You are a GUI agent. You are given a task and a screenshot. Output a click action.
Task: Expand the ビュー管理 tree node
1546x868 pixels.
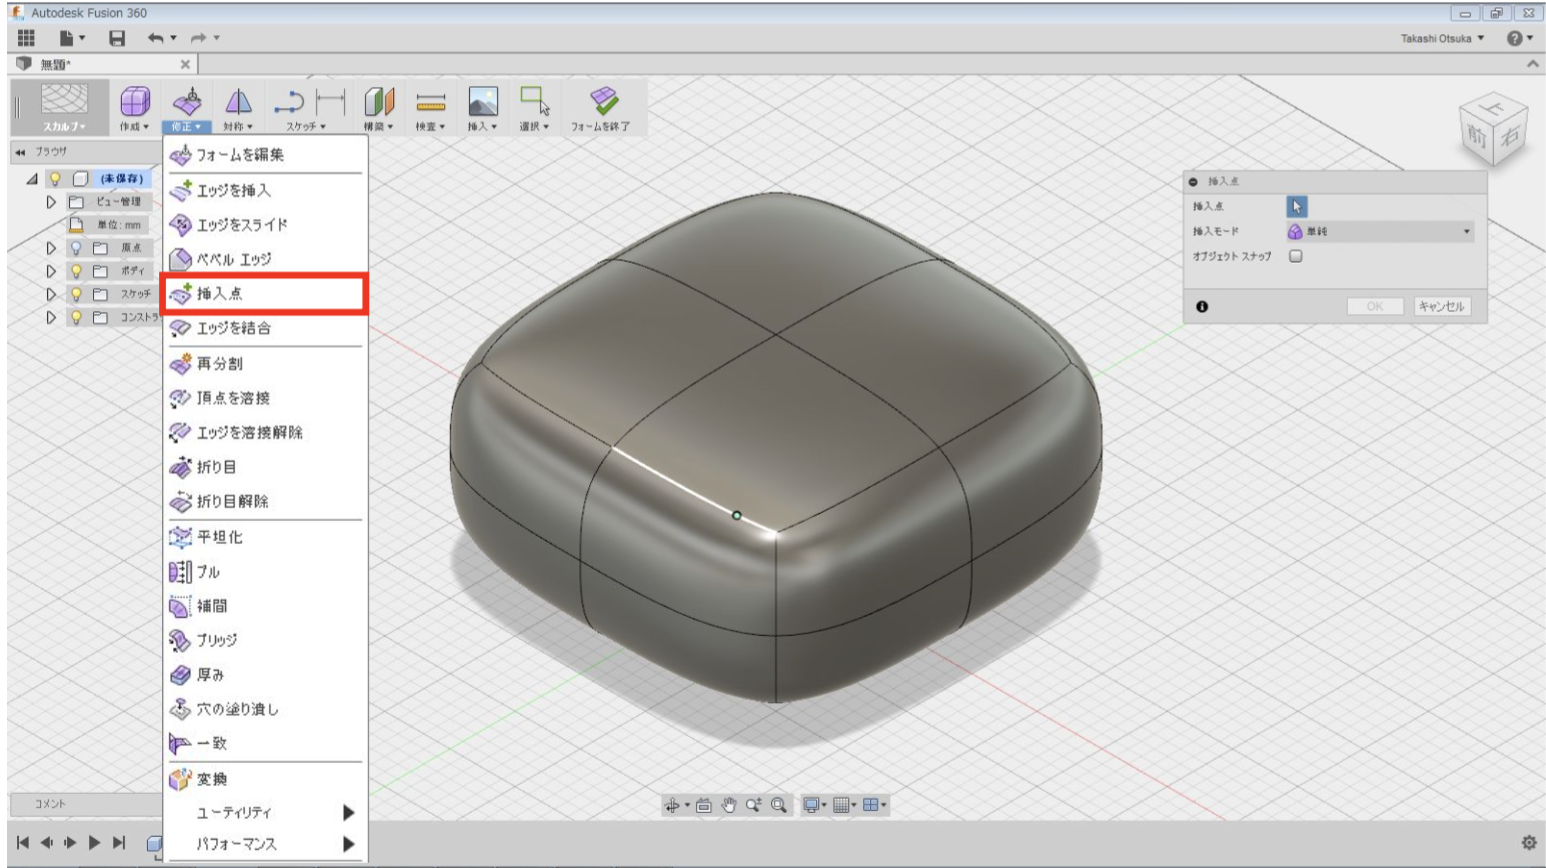pyautogui.click(x=51, y=202)
